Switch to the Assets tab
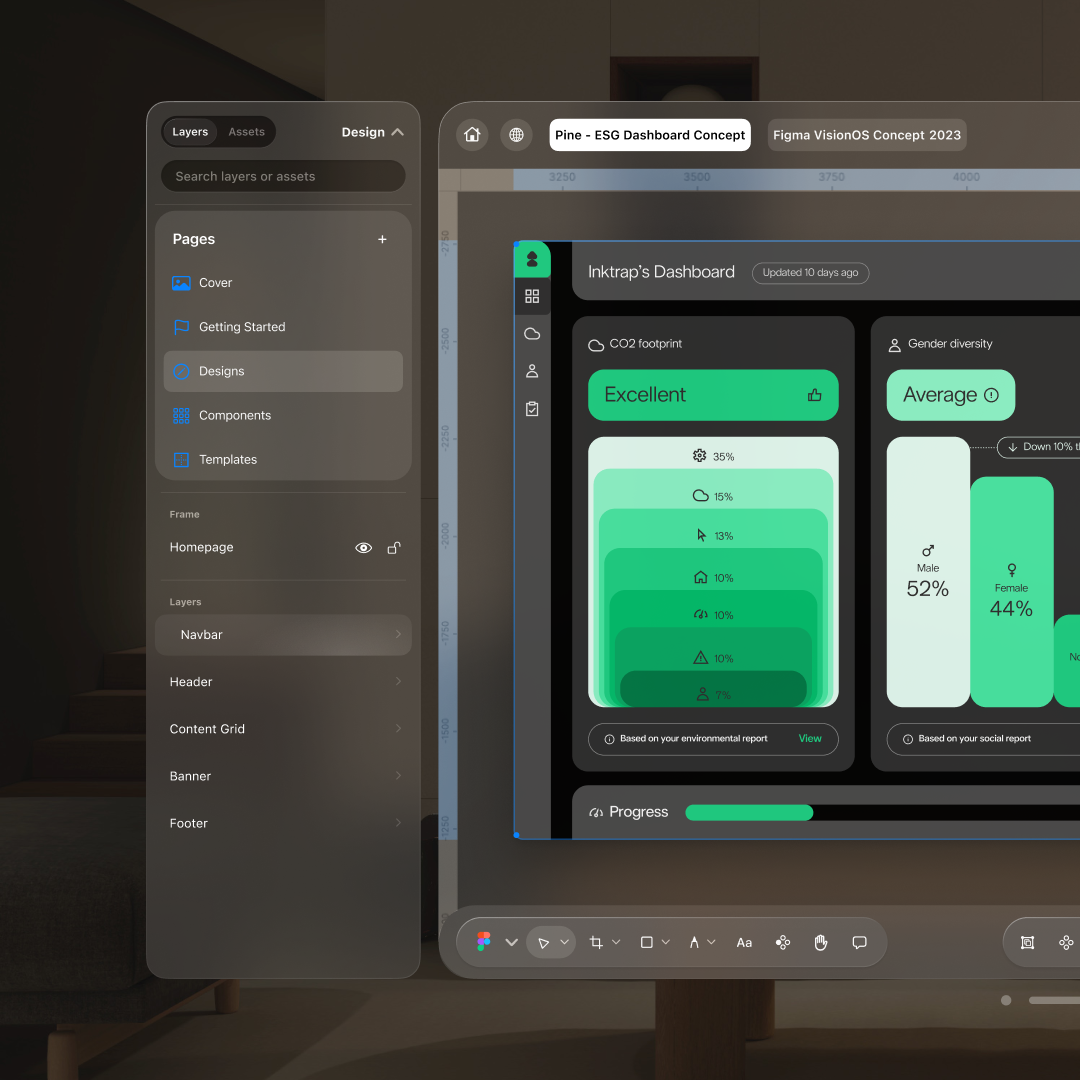The width and height of the screenshot is (1080, 1080). [247, 132]
